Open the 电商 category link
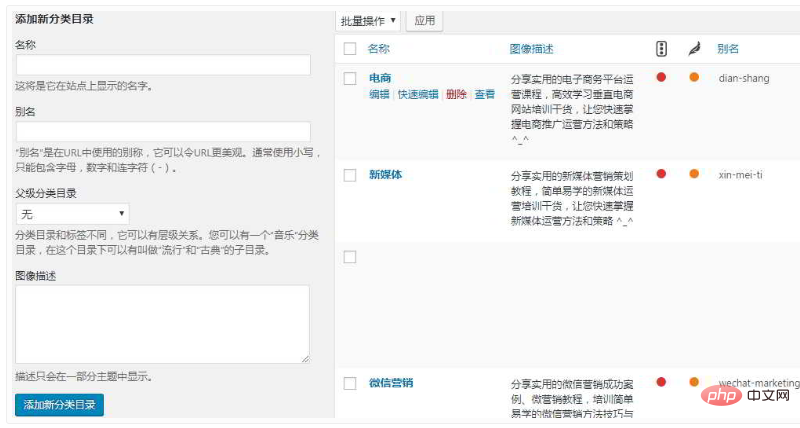 tap(380, 78)
